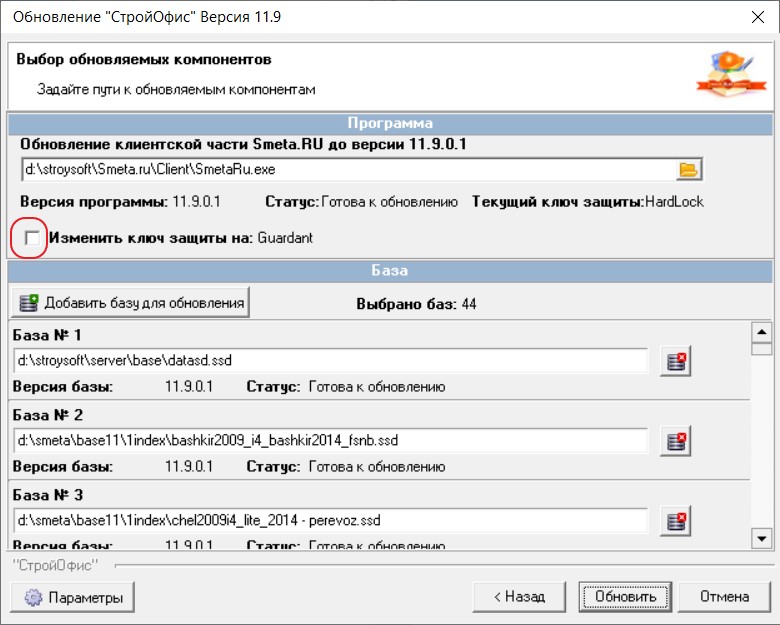Click База № 3 path field chel2009i4_lite
780x625 pixels.
click(x=331, y=521)
